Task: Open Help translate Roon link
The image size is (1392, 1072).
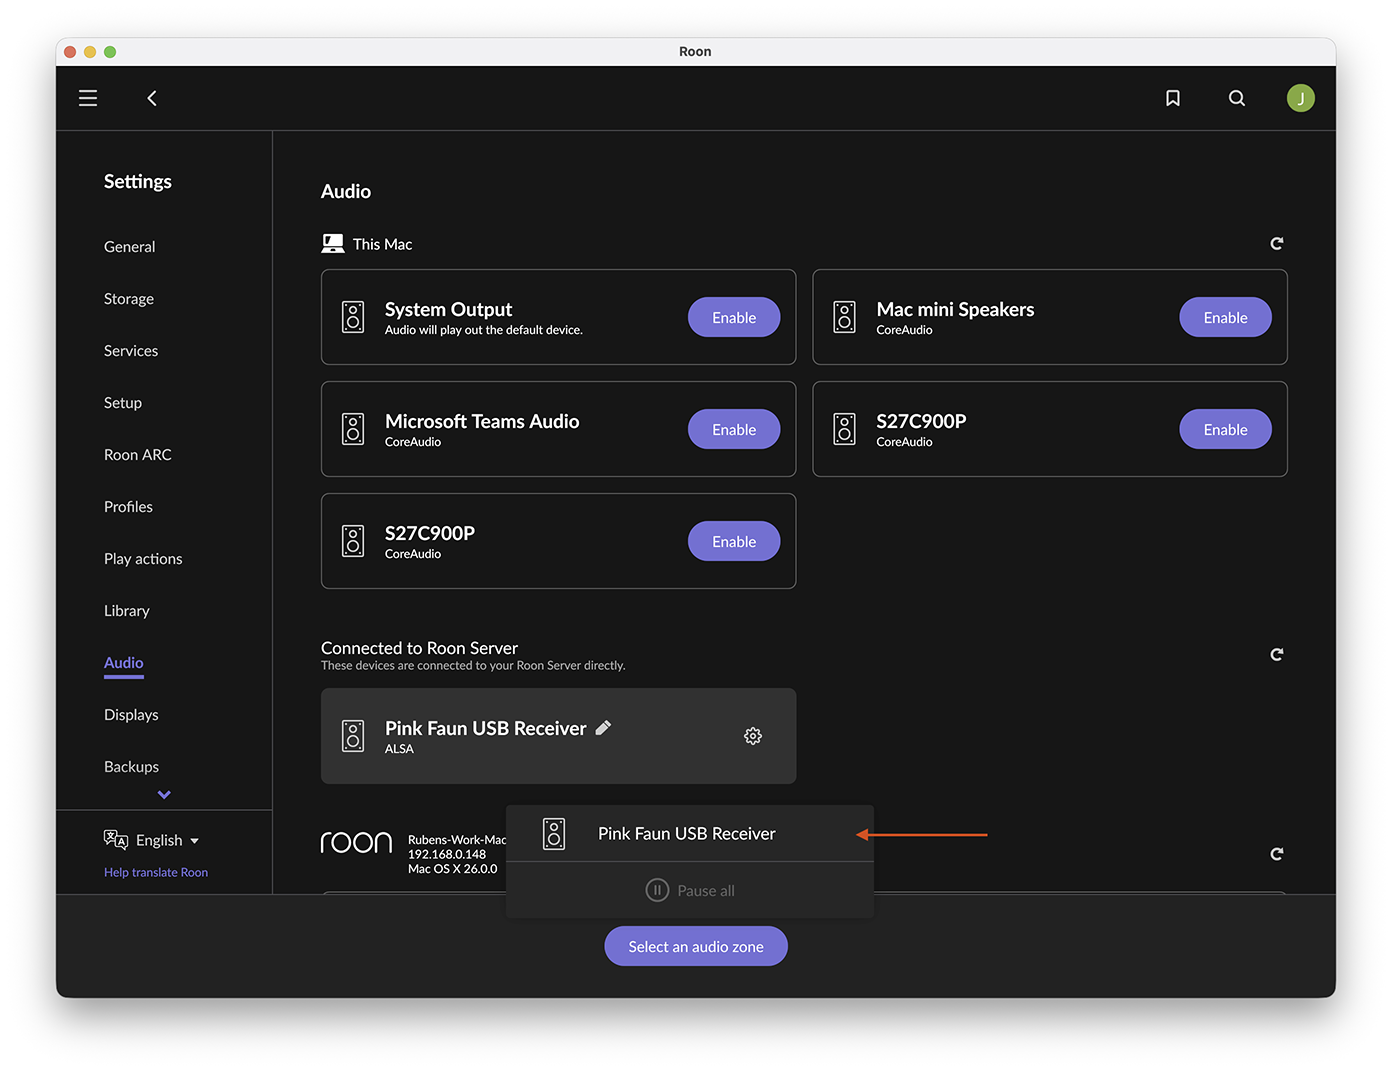Action: pyautogui.click(x=156, y=872)
